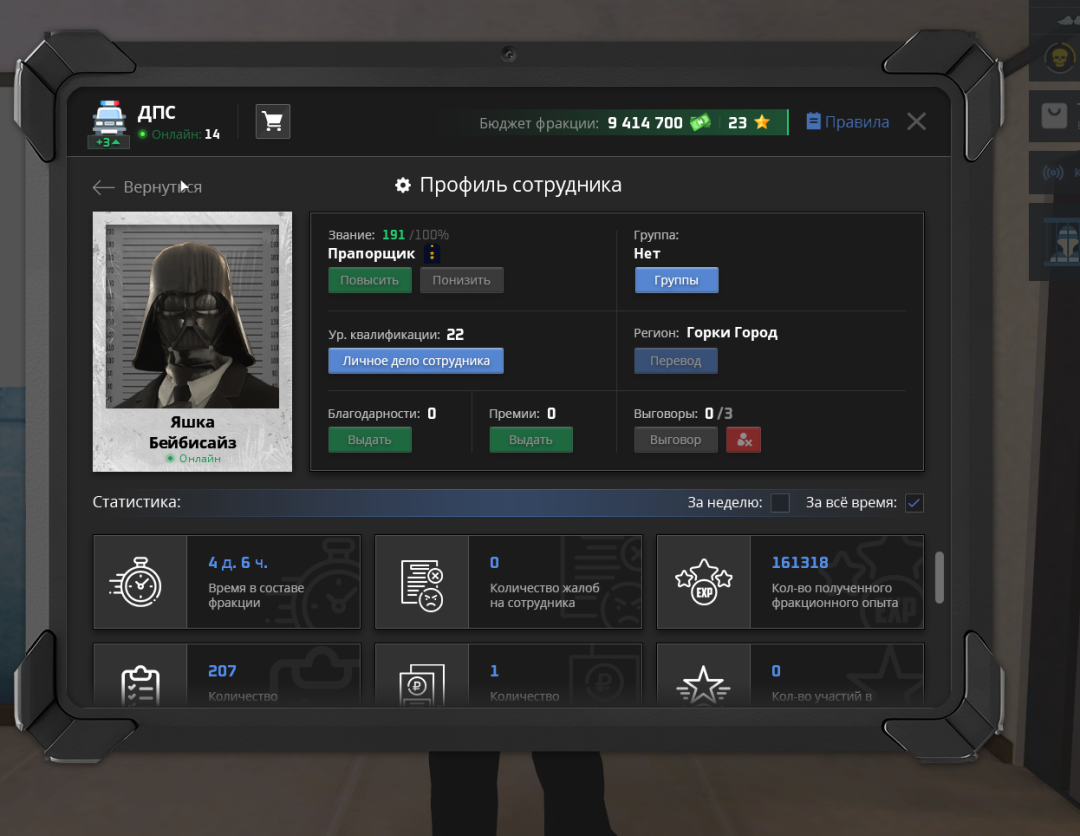This screenshot has width=1080, height=836.
Task: Open the Группы button
Action: click(676, 280)
